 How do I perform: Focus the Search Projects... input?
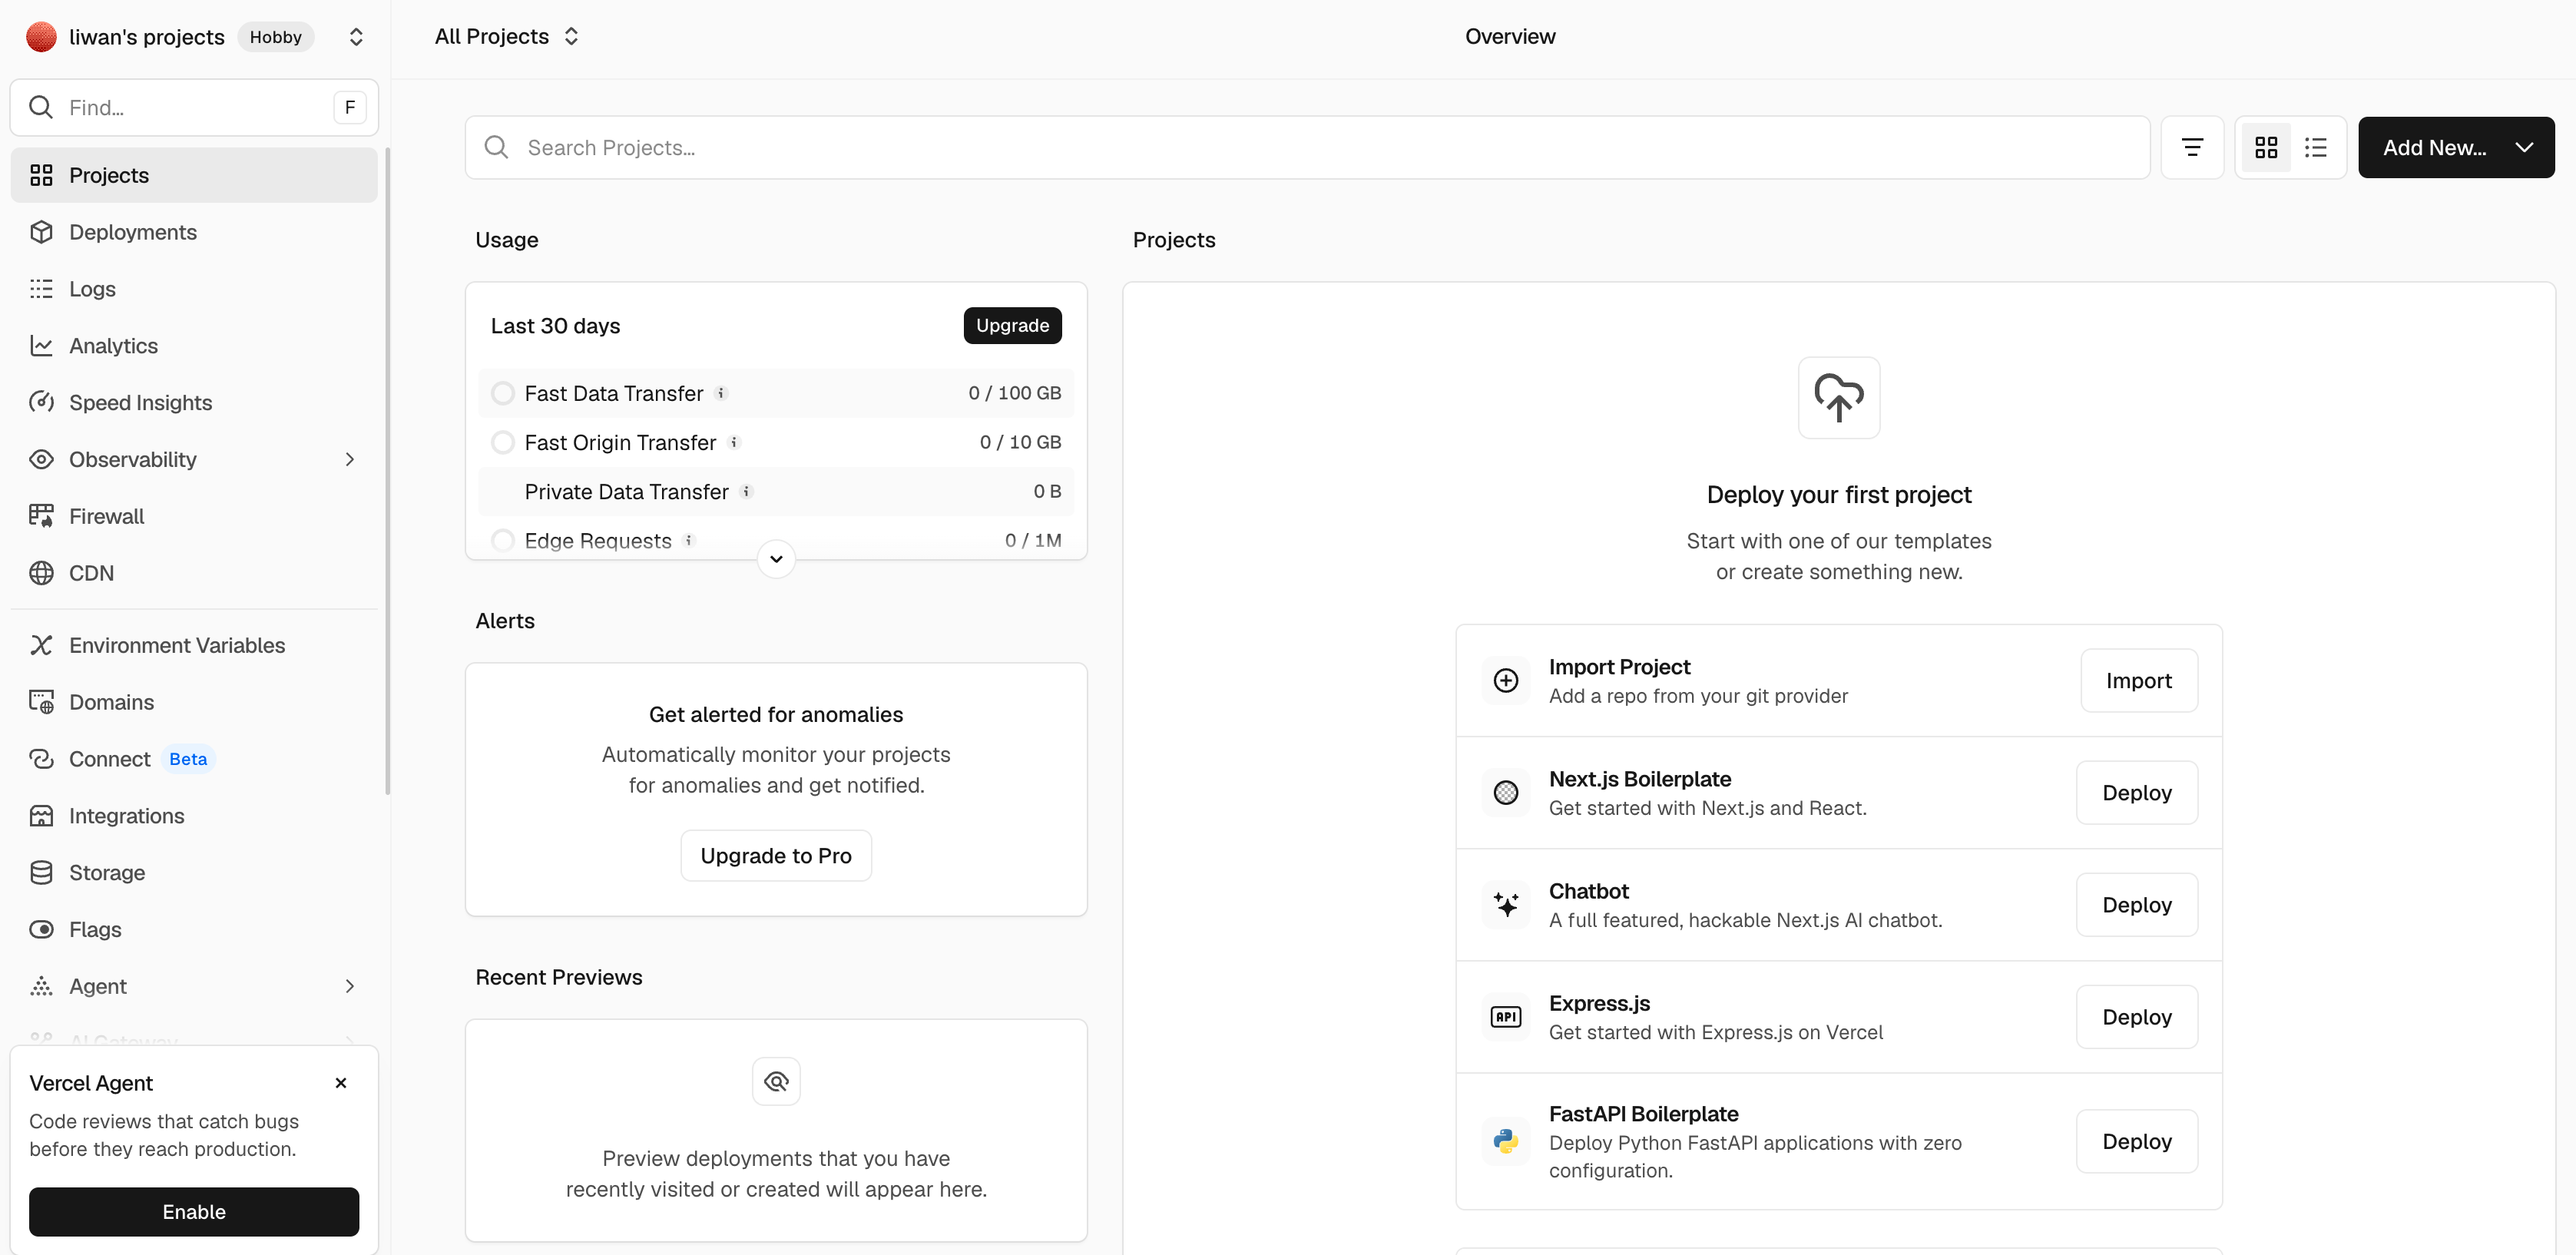[1307, 148]
